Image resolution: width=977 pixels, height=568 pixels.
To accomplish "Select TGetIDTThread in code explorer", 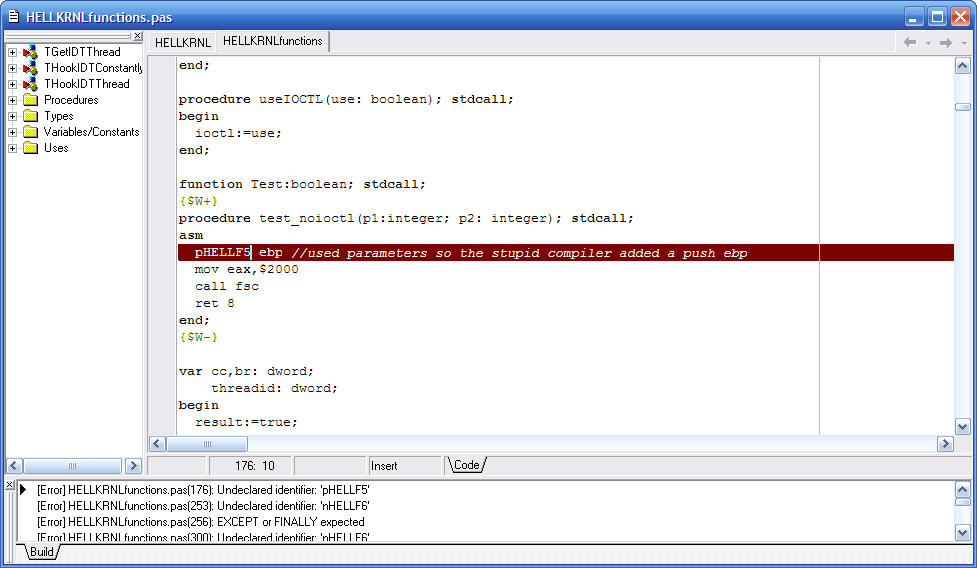I will (x=82, y=52).
